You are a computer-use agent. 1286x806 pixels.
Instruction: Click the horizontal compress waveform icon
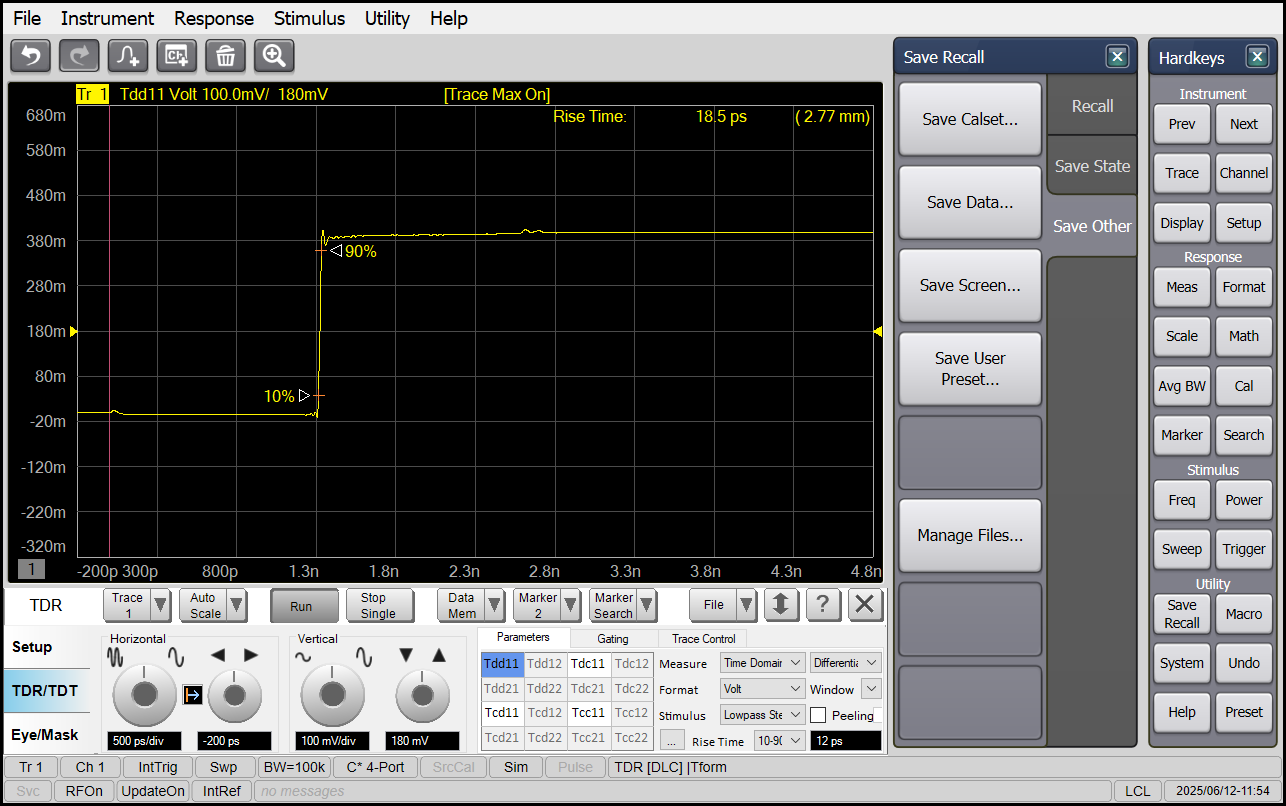coord(117,657)
